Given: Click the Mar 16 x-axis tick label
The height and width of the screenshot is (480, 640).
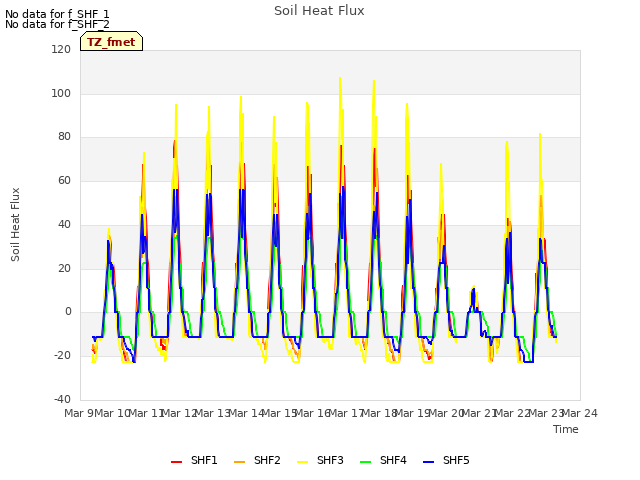Looking at the screenshot, I should (x=313, y=413).
